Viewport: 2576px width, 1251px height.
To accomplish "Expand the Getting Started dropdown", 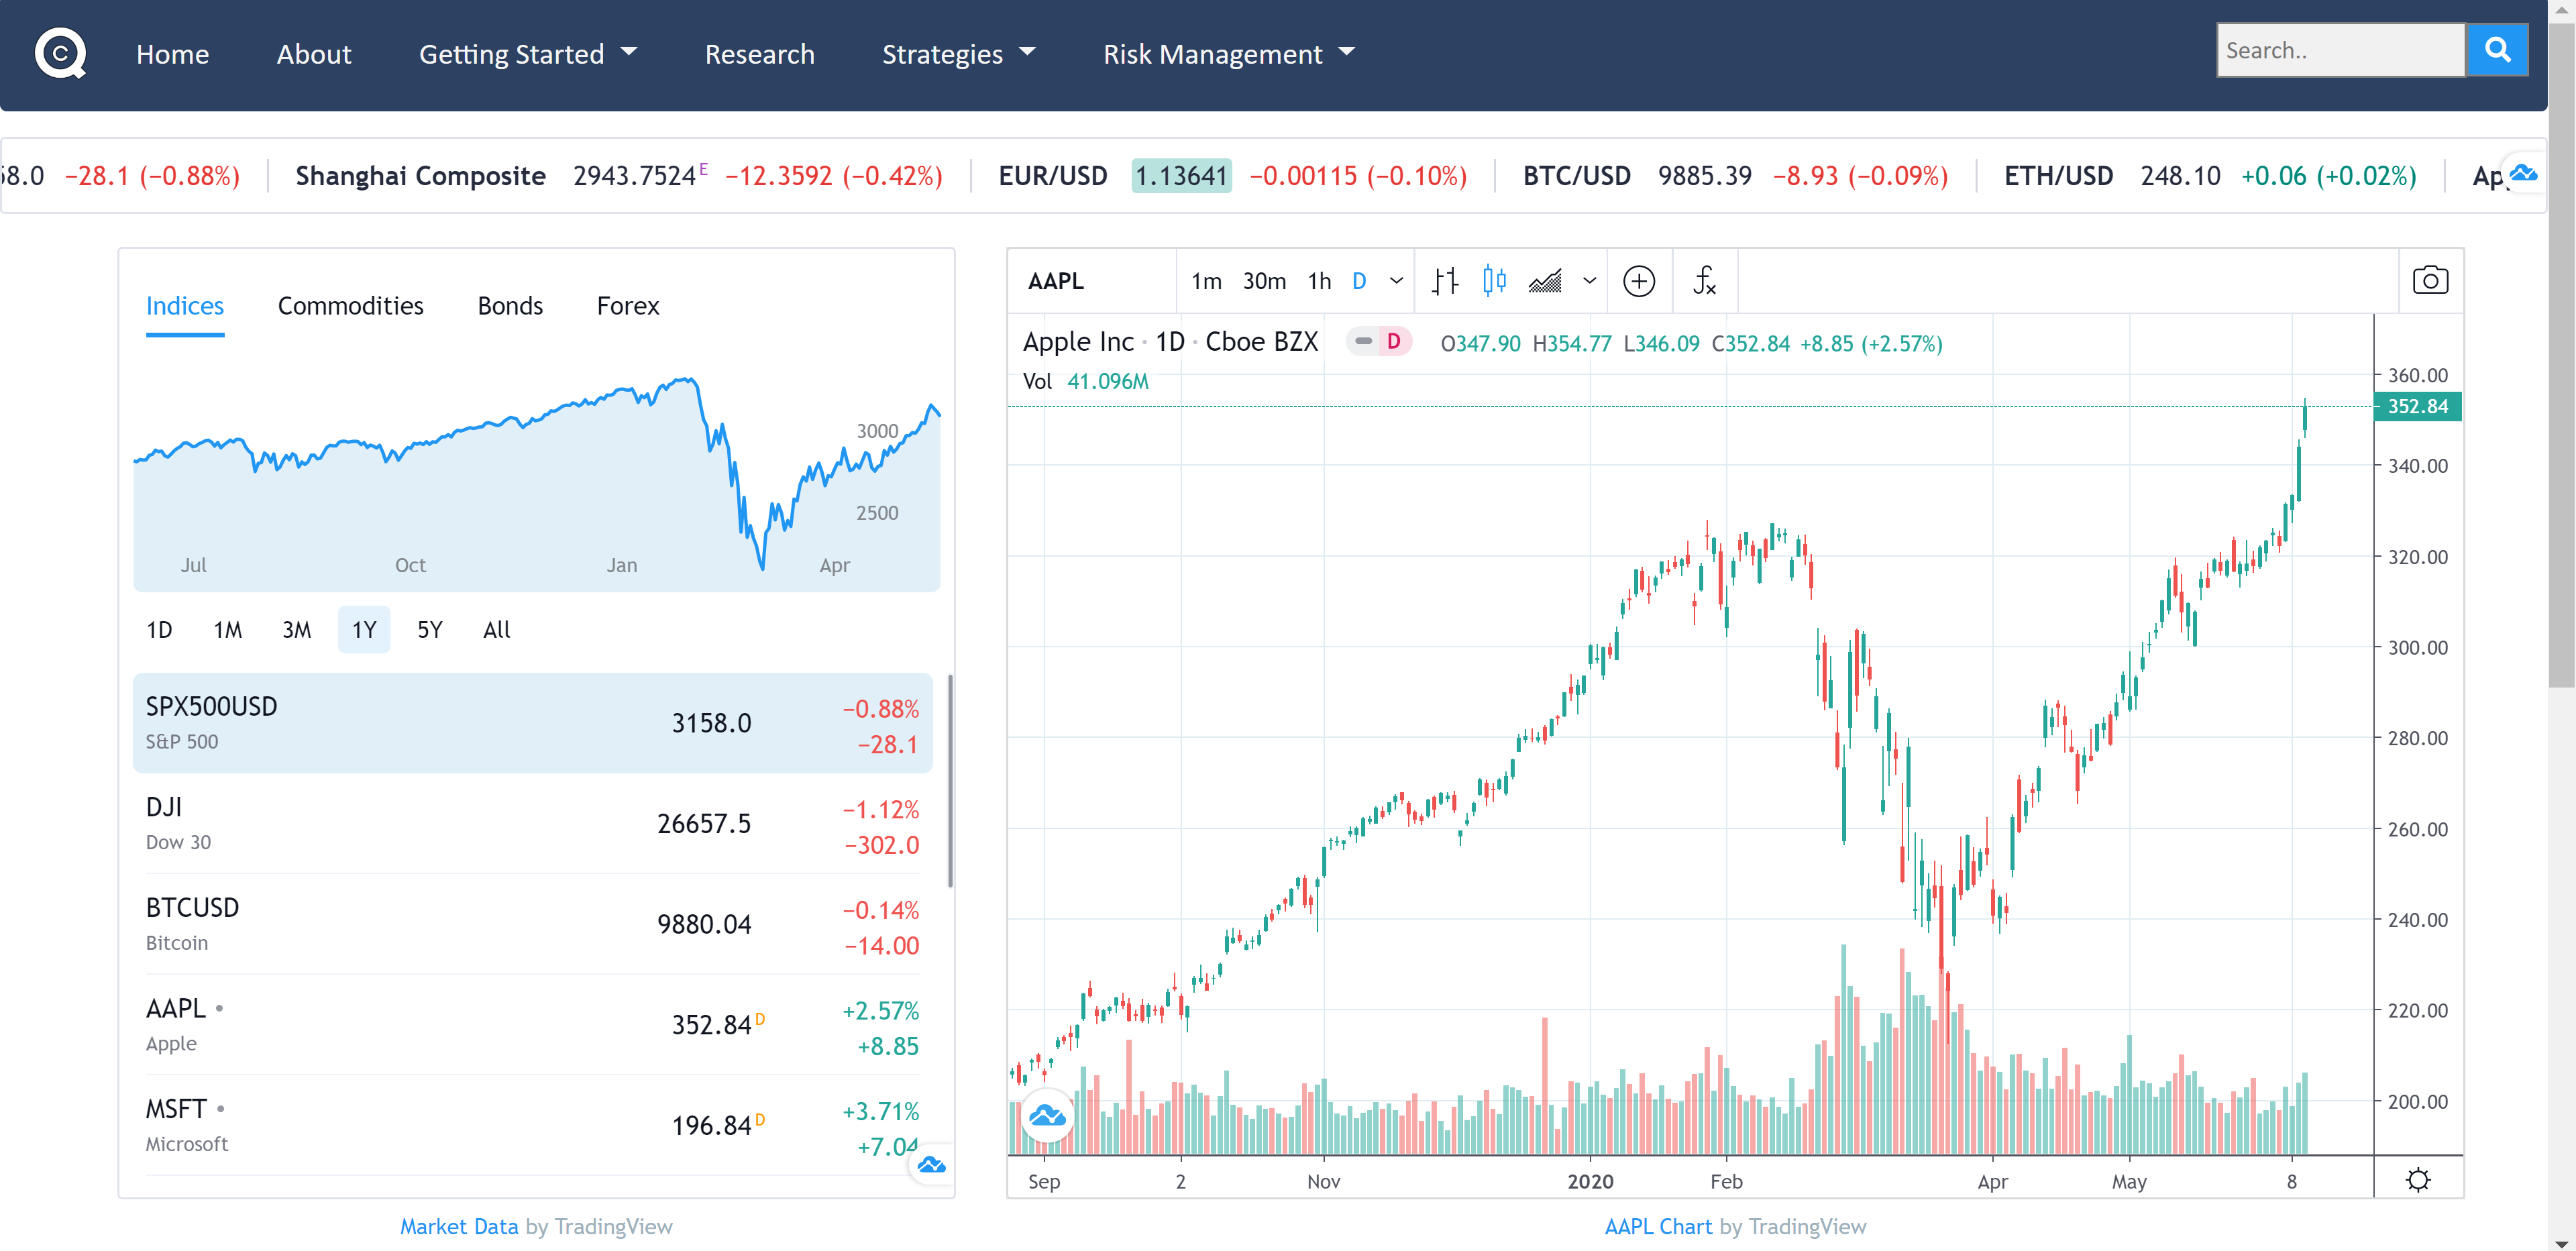I will tap(527, 54).
